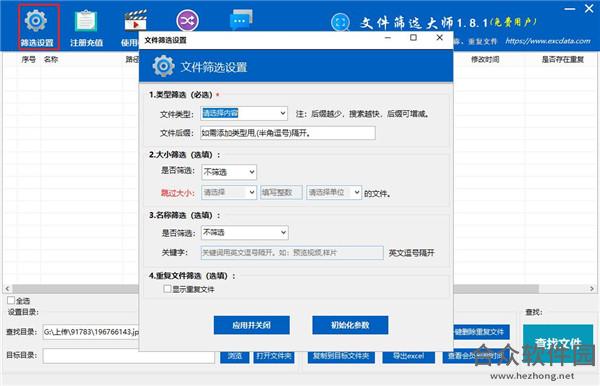Image resolution: width=600 pixels, height=386 pixels.
Task: Click the gear icon in dialog header
Action: (x=163, y=66)
